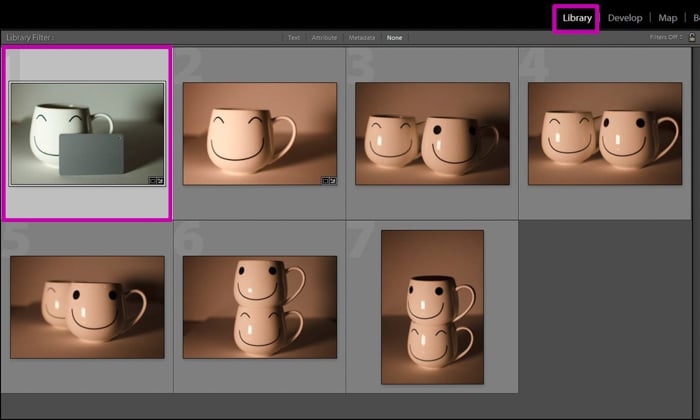Select photo 7 vertical stacked mugs
The height and width of the screenshot is (420, 700).
pyautogui.click(x=432, y=307)
